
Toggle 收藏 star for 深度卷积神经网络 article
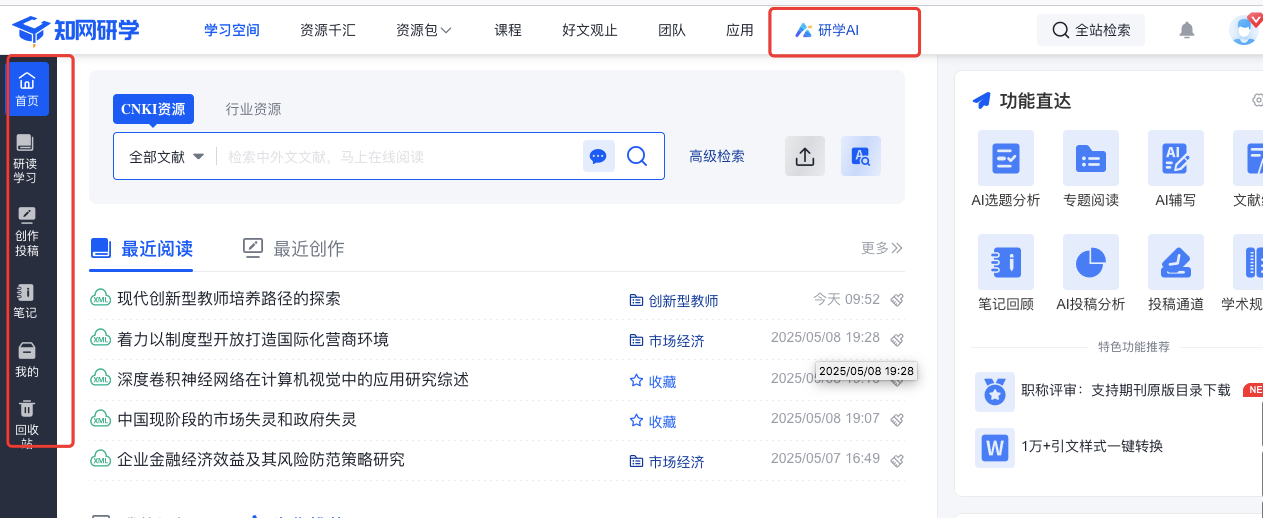tap(636, 381)
